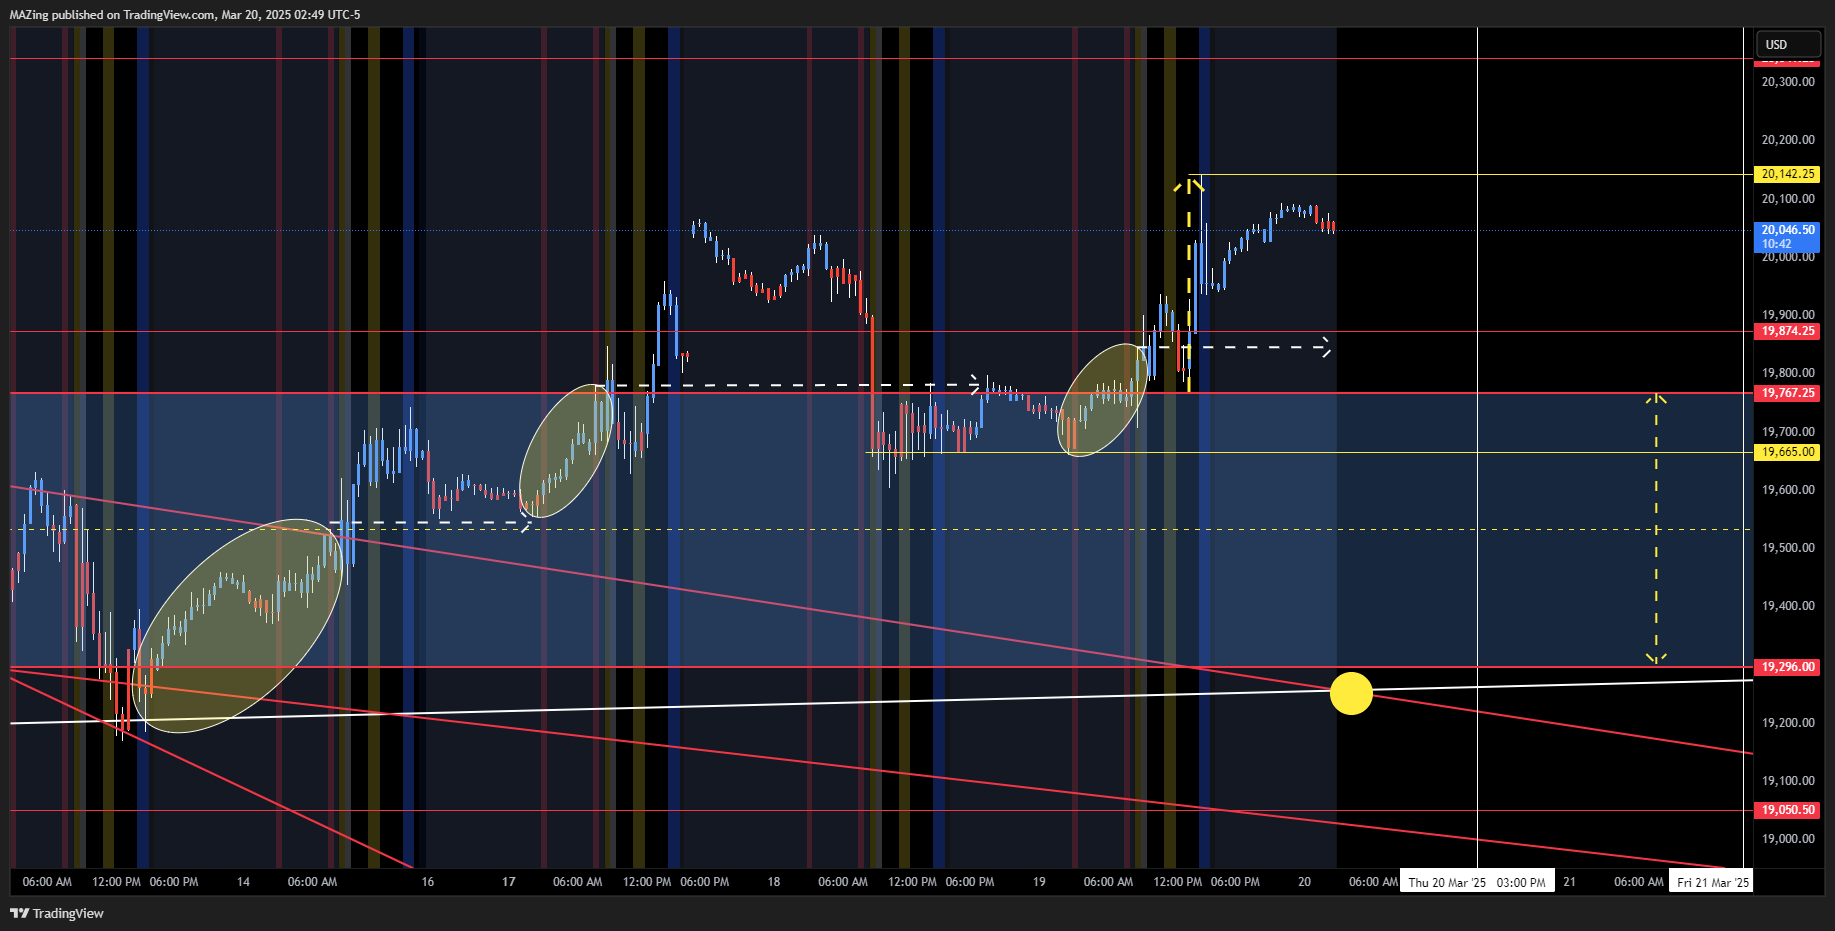Select the MAZing published on TradingView.com header text
This screenshot has height=931, width=1835.
coord(185,15)
